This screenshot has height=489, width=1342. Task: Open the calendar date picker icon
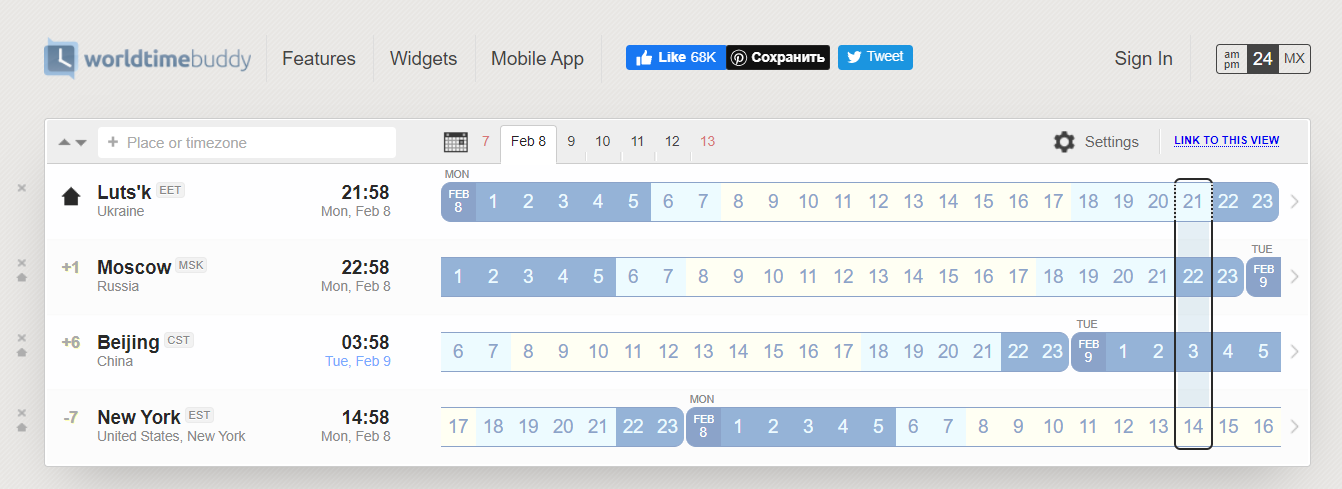[455, 142]
